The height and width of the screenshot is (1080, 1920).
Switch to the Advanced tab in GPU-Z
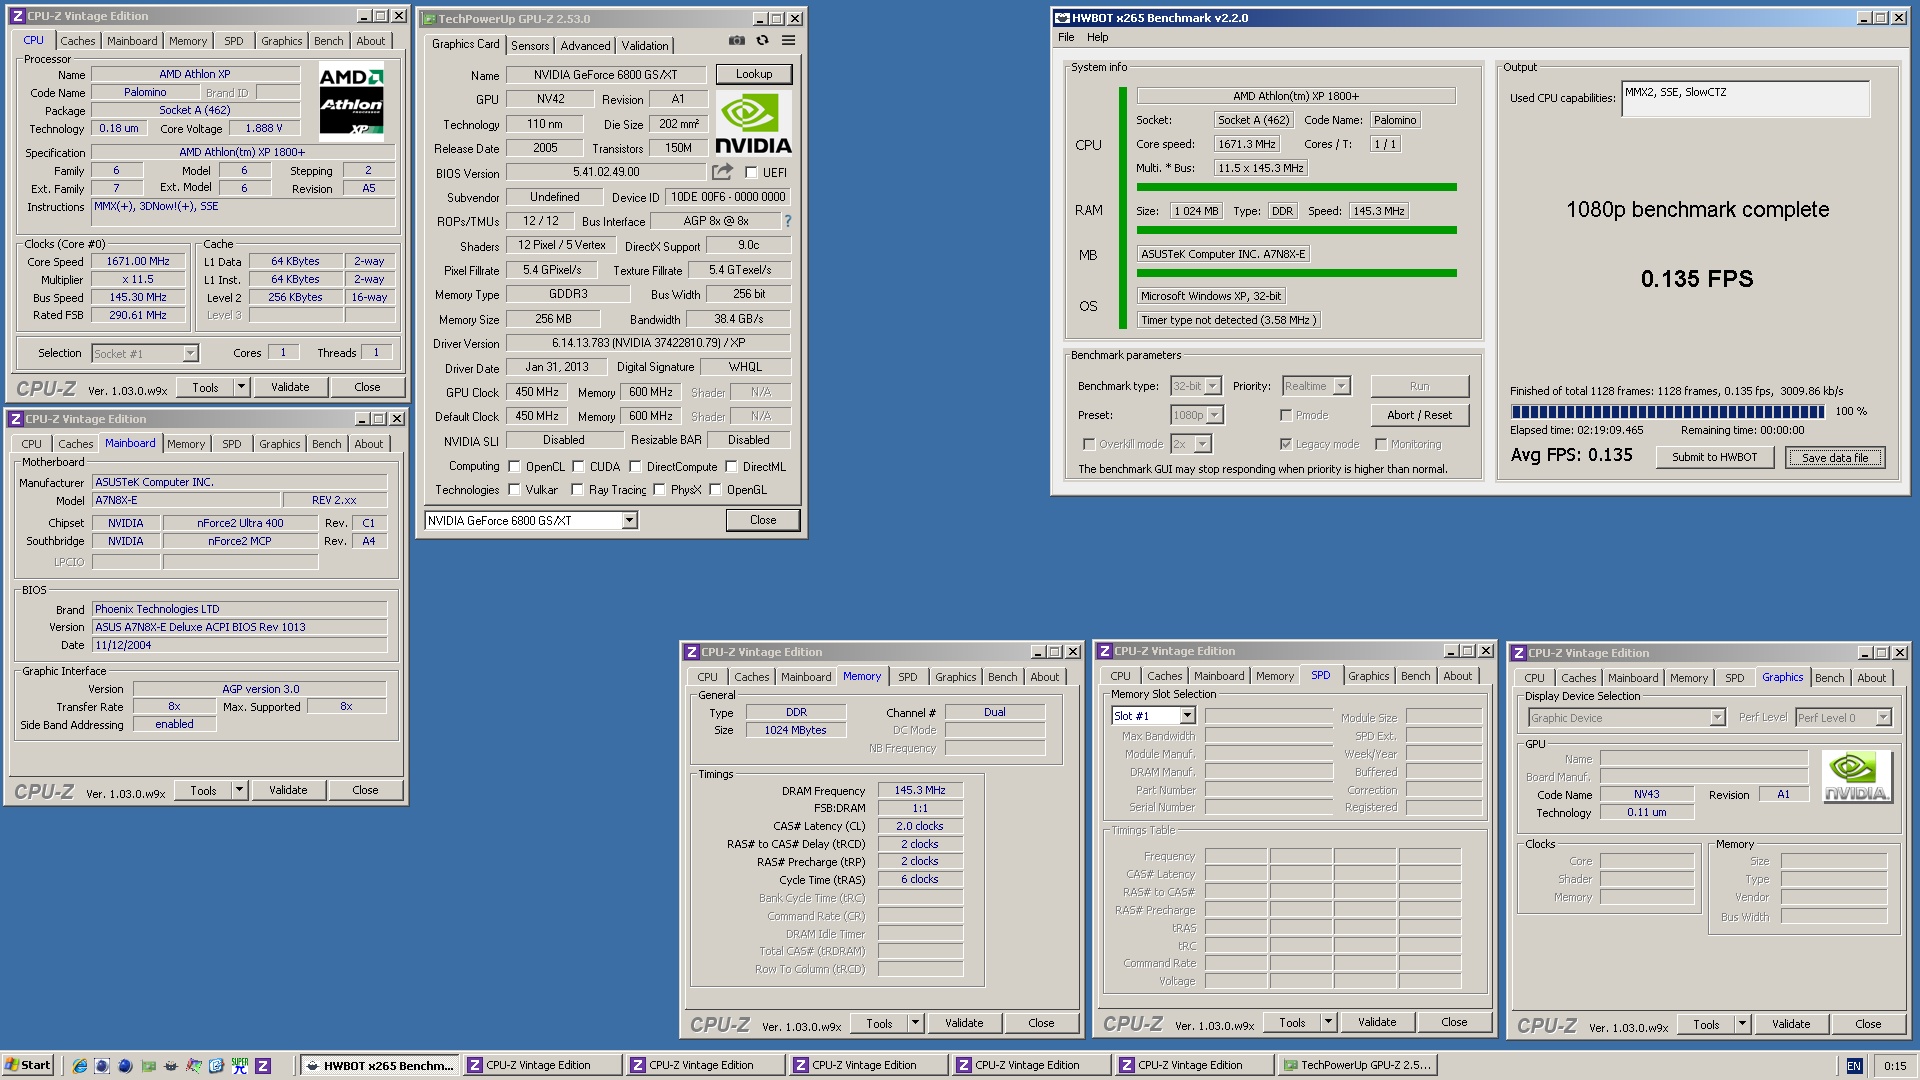click(x=585, y=46)
